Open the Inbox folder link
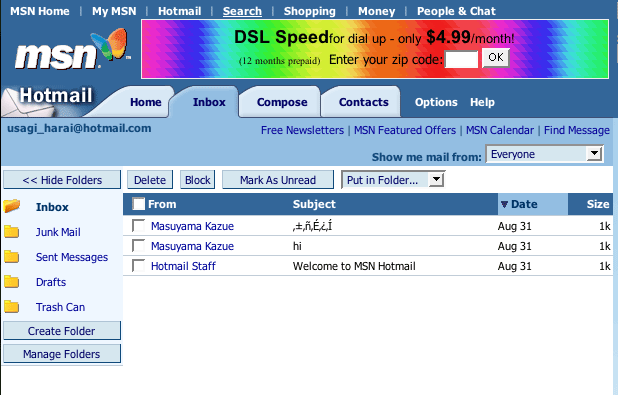Image resolution: width=618 pixels, height=395 pixels. click(x=52, y=207)
